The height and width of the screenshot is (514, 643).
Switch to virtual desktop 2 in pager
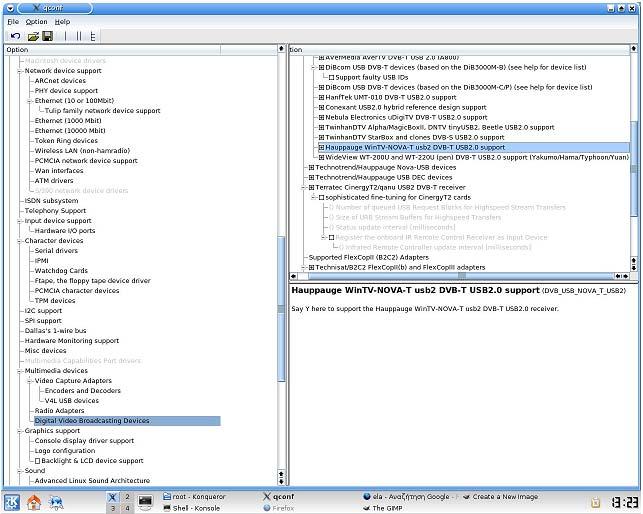pos(127,497)
